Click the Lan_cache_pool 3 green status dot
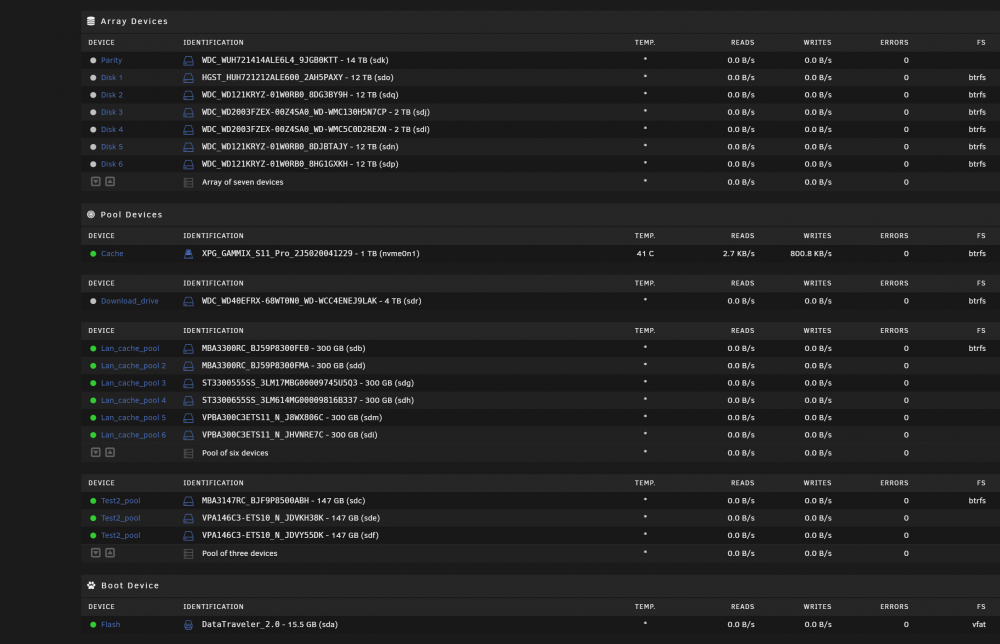Screen dimensions: 1000x644 click(x=93, y=383)
